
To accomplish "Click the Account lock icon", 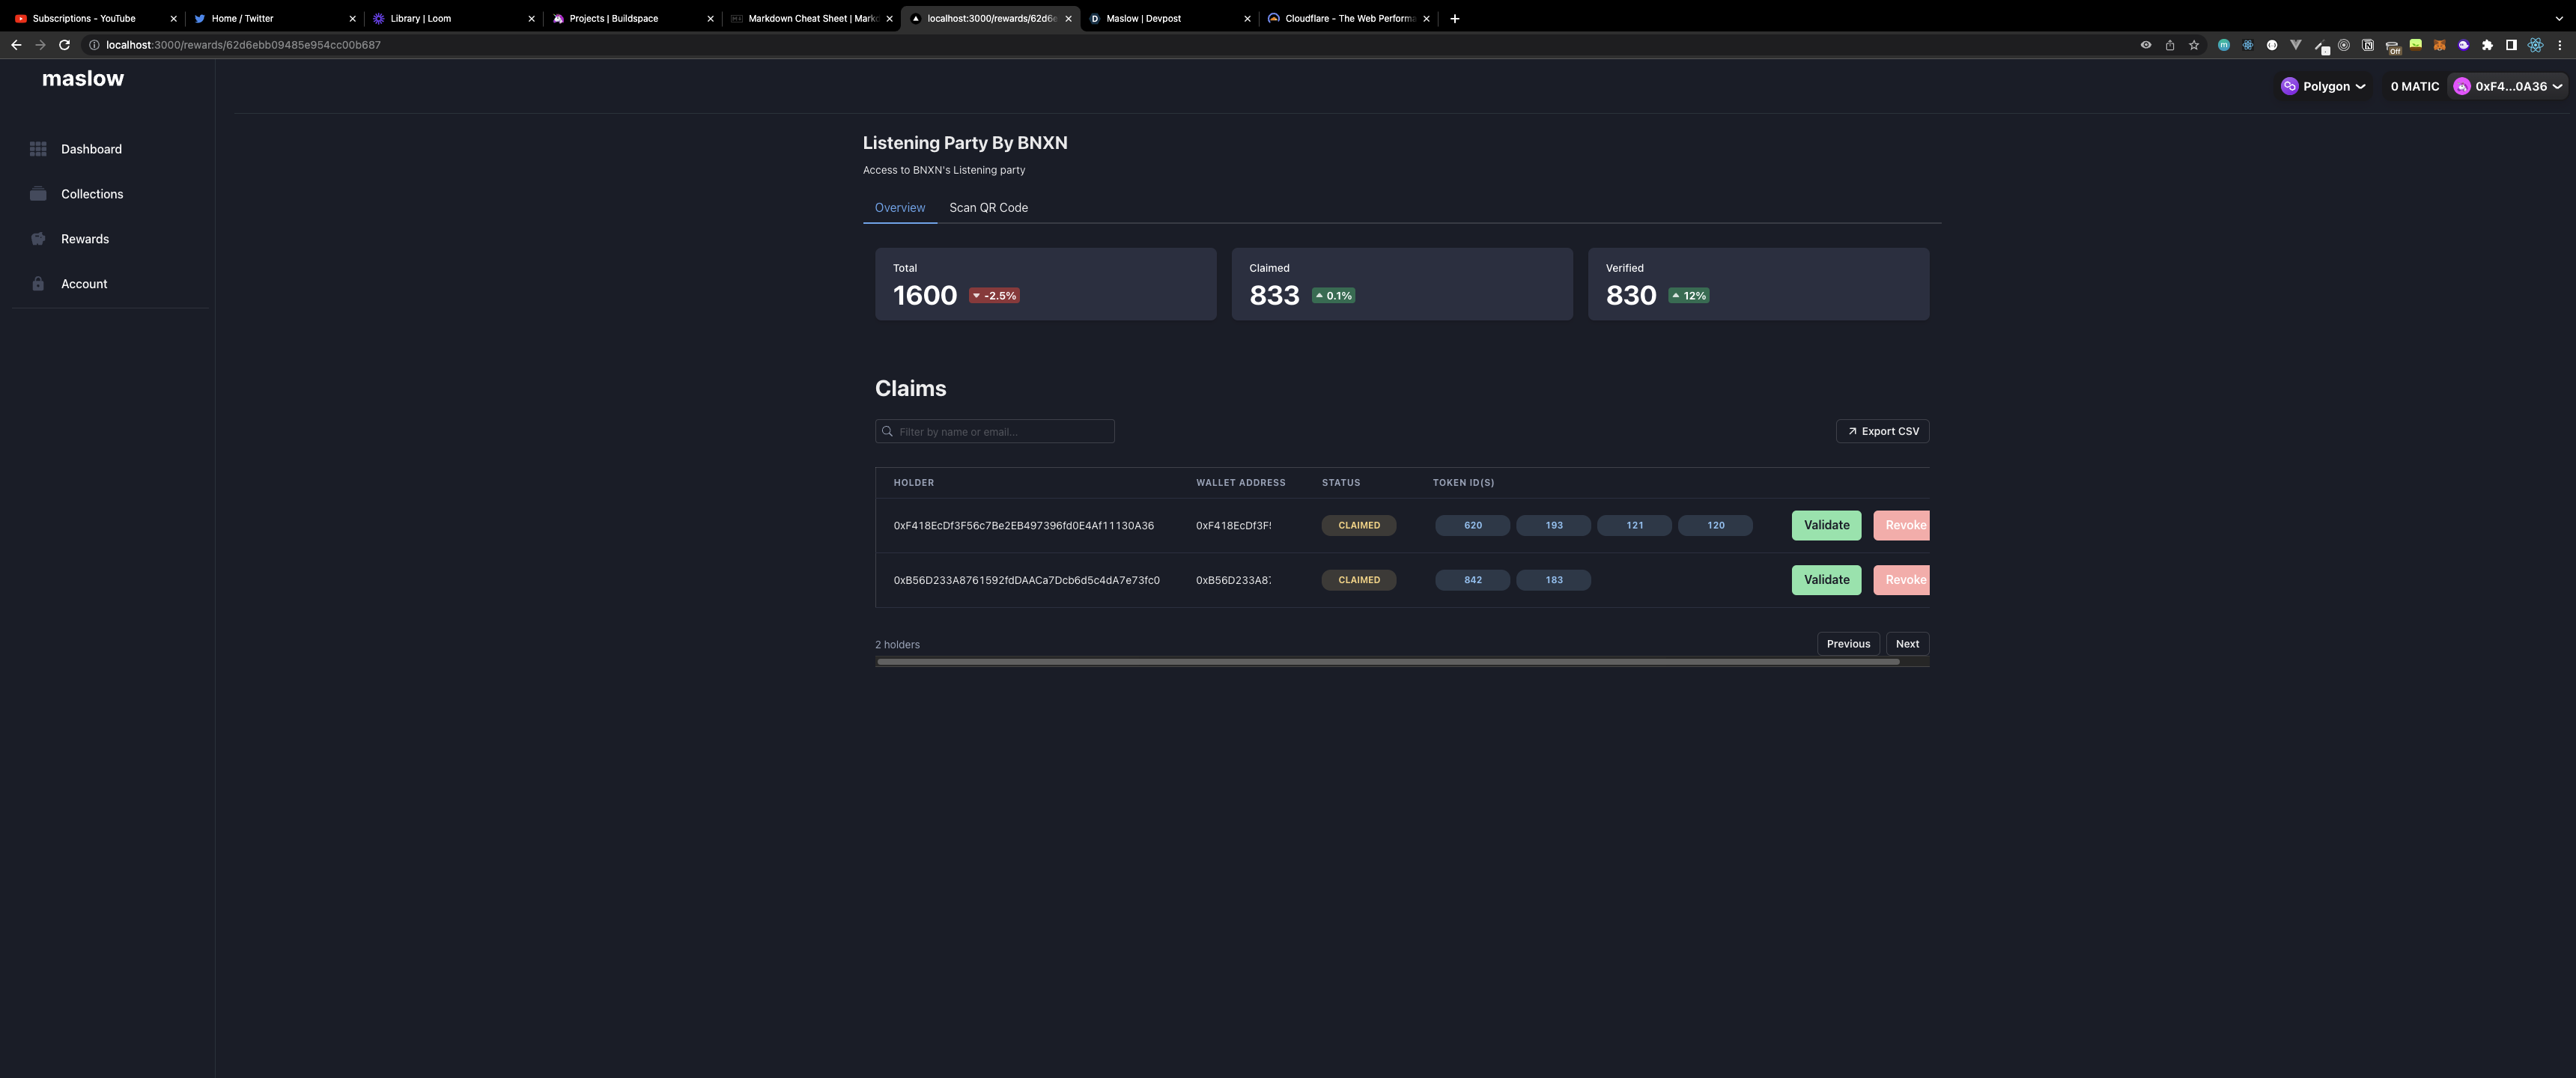I will (38, 284).
